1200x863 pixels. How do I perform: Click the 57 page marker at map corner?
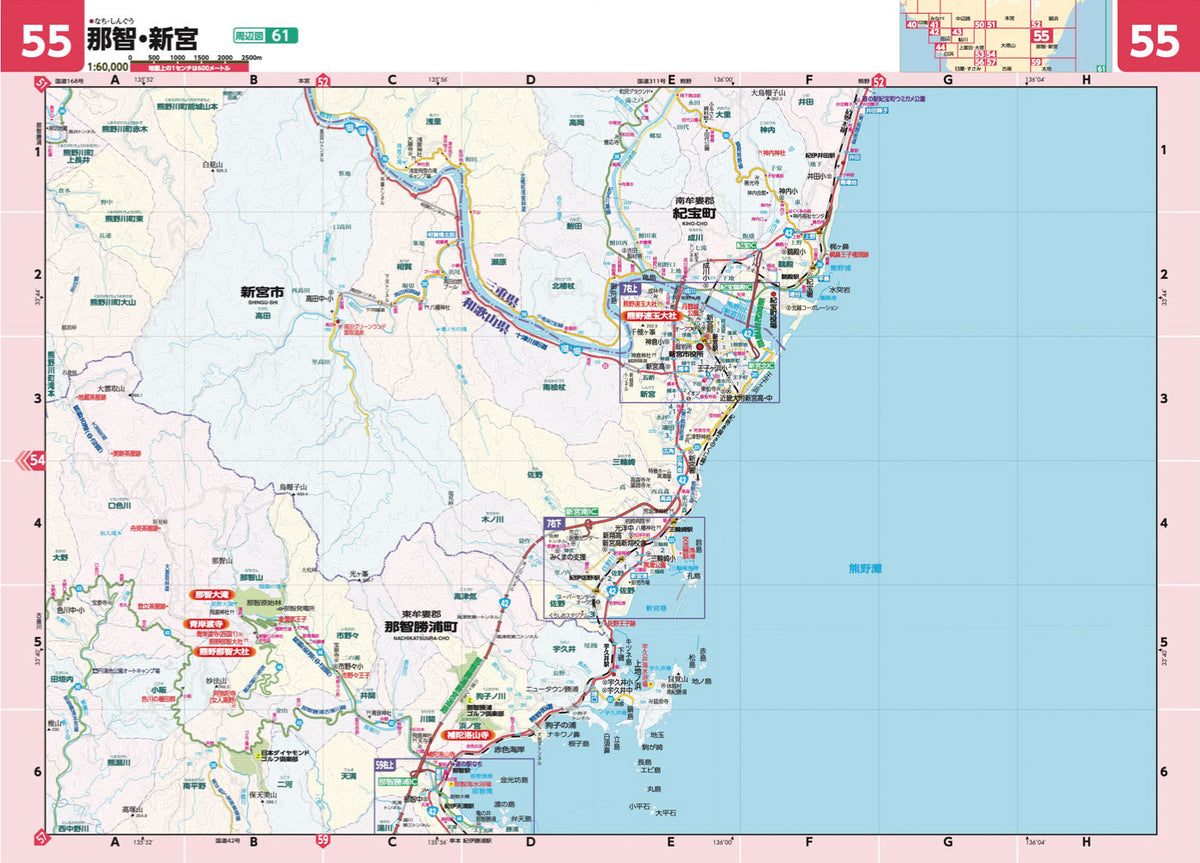click(x=41, y=838)
